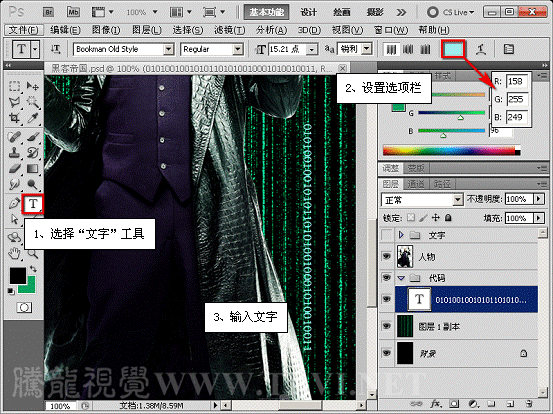The height and width of the screenshot is (414, 553).
Task: Open font size dropdown
Action: coord(311,50)
